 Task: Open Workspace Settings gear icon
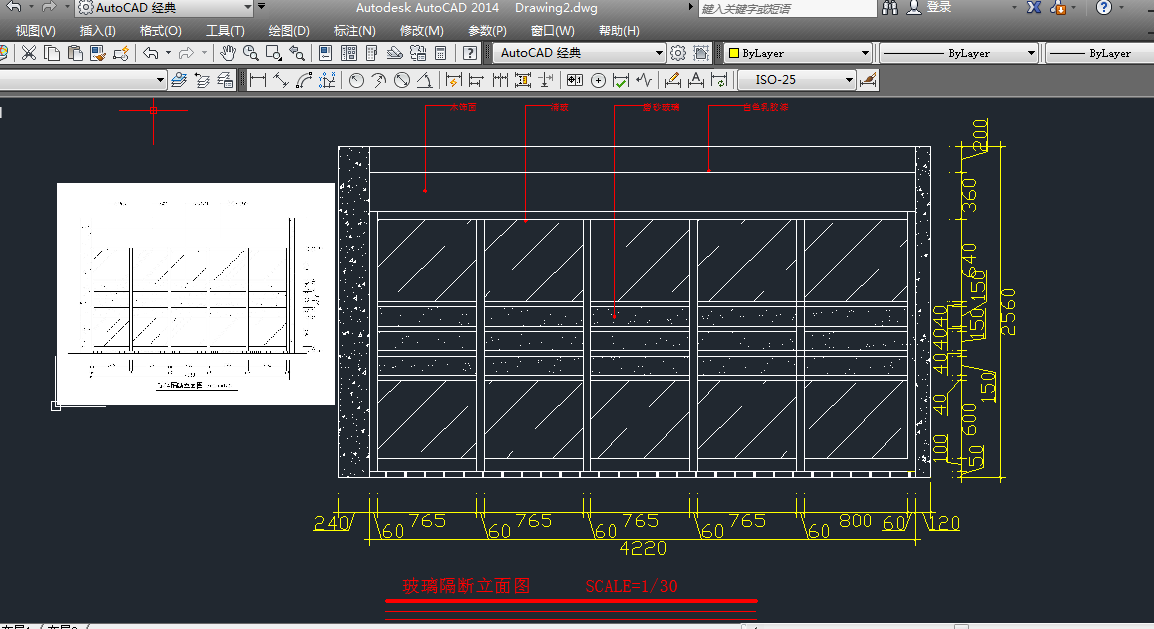point(678,53)
